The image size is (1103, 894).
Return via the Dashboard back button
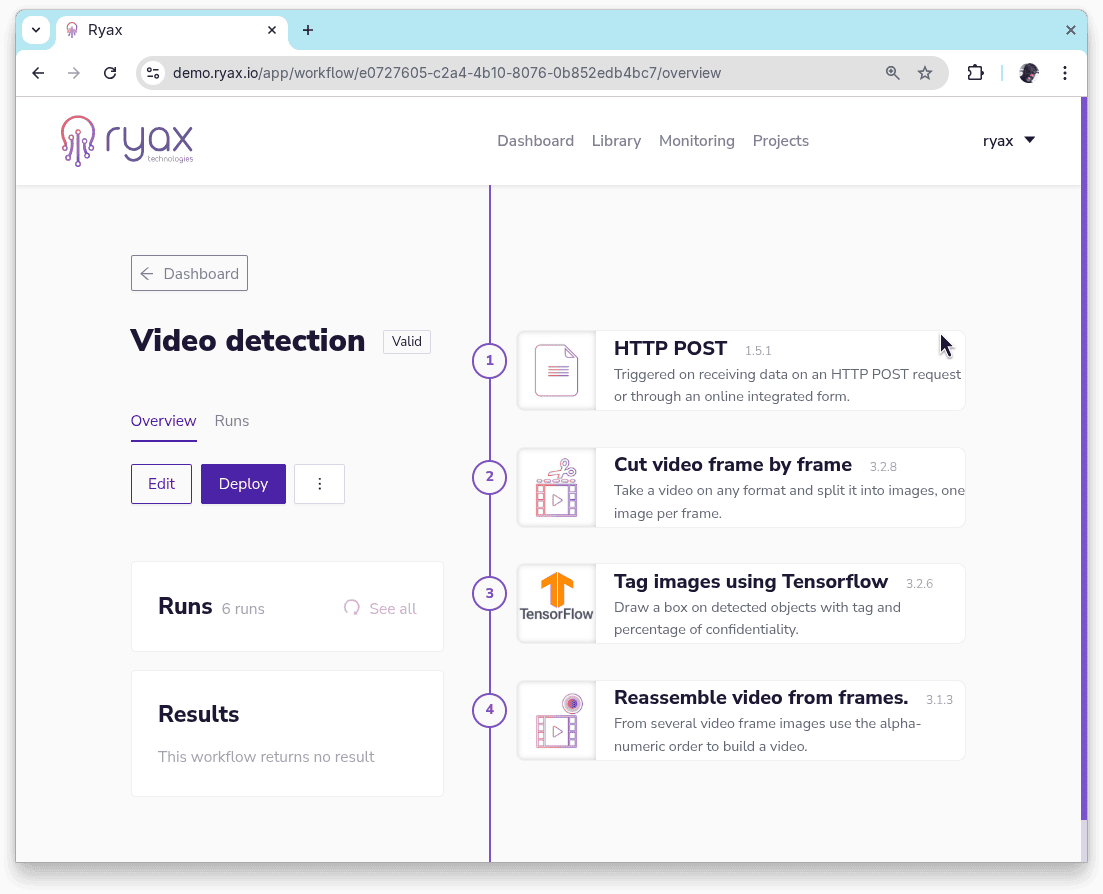[189, 273]
